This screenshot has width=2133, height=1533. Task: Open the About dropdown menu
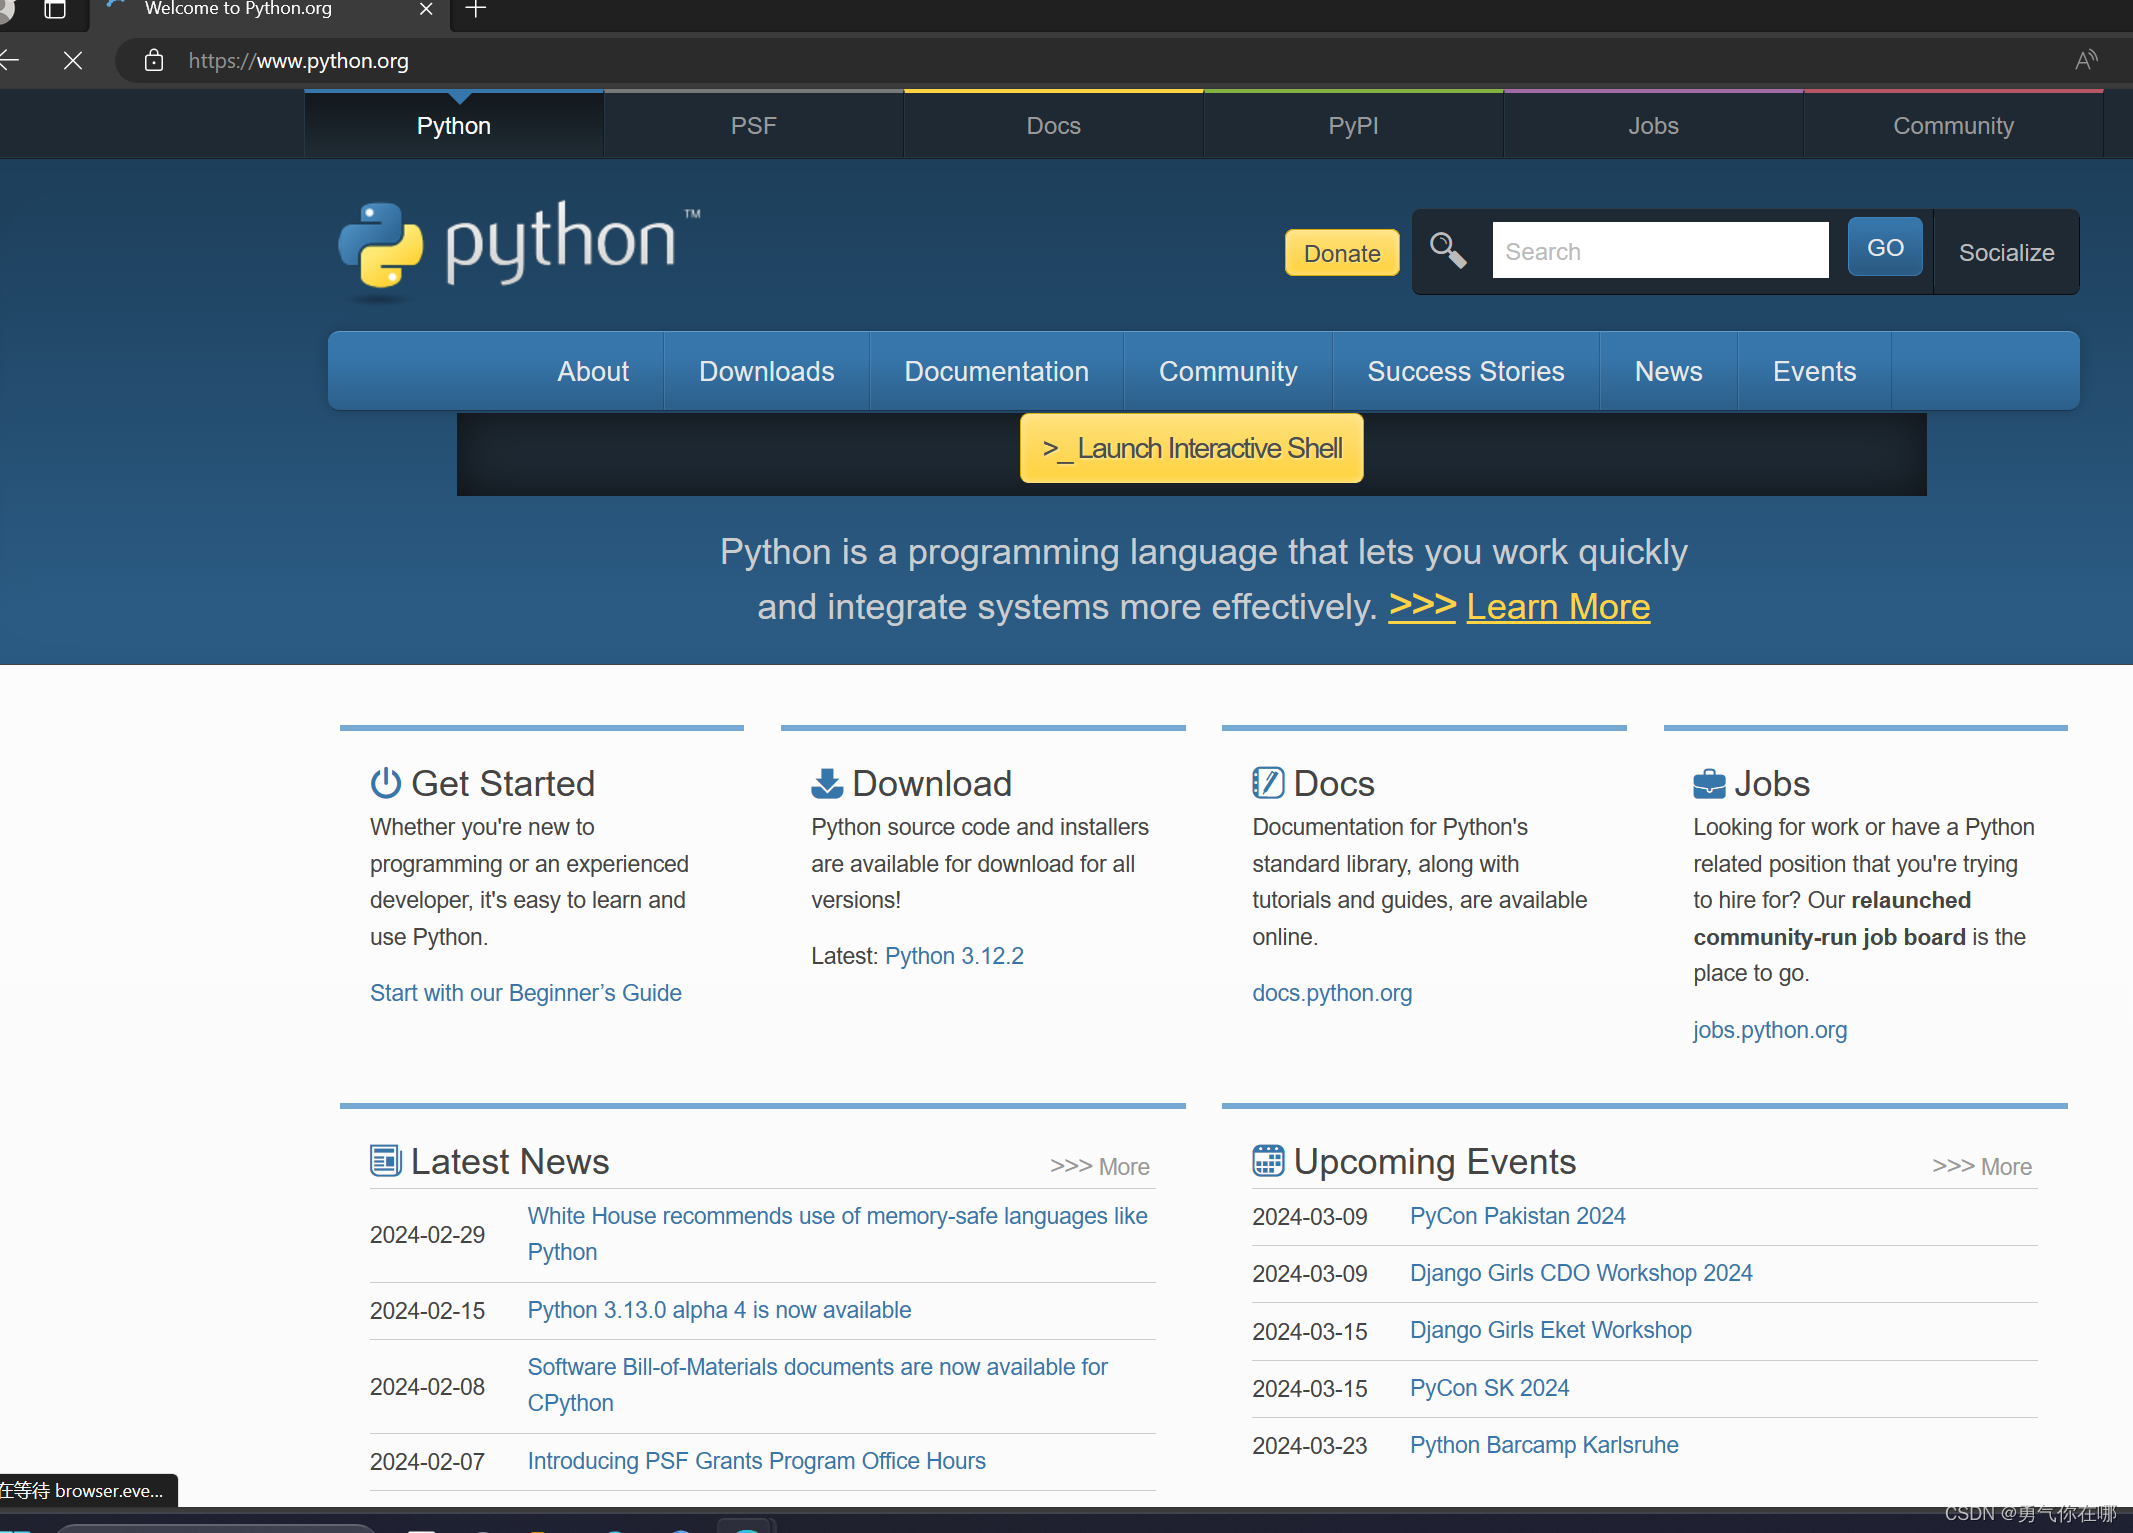pos(592,370)
